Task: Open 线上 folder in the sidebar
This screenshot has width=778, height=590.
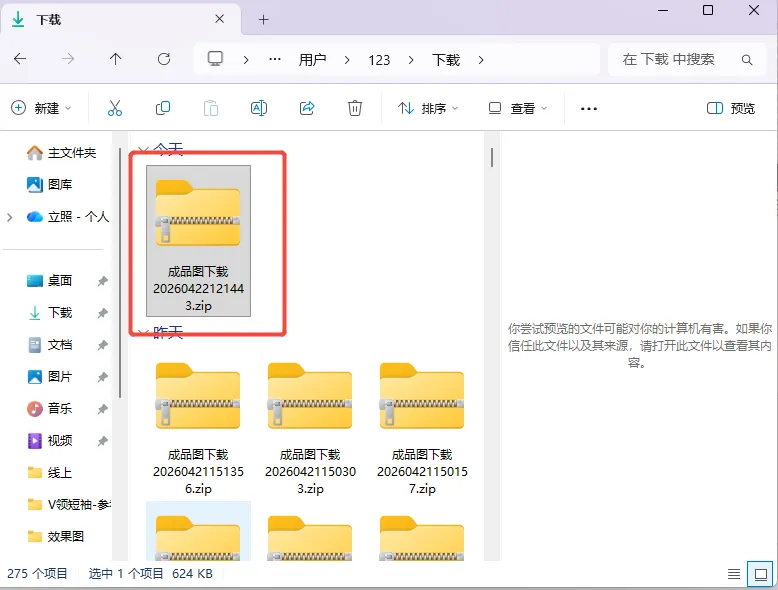Action: pos(50,472)
